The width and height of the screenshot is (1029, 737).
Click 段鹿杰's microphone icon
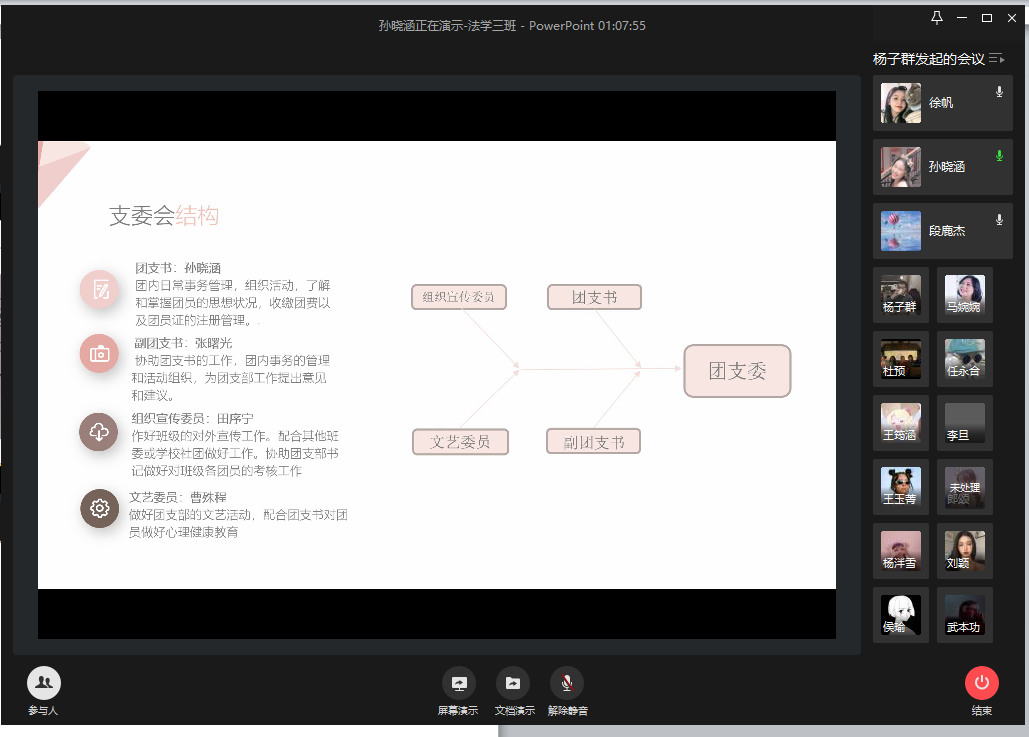point(998,220)
